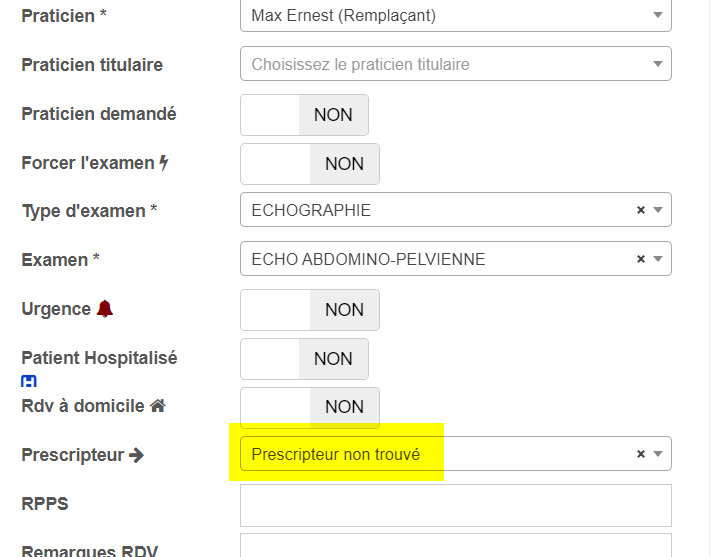Clear the Examen selection with x icon
The image size is (723, 557).
(x=641, y=259)
